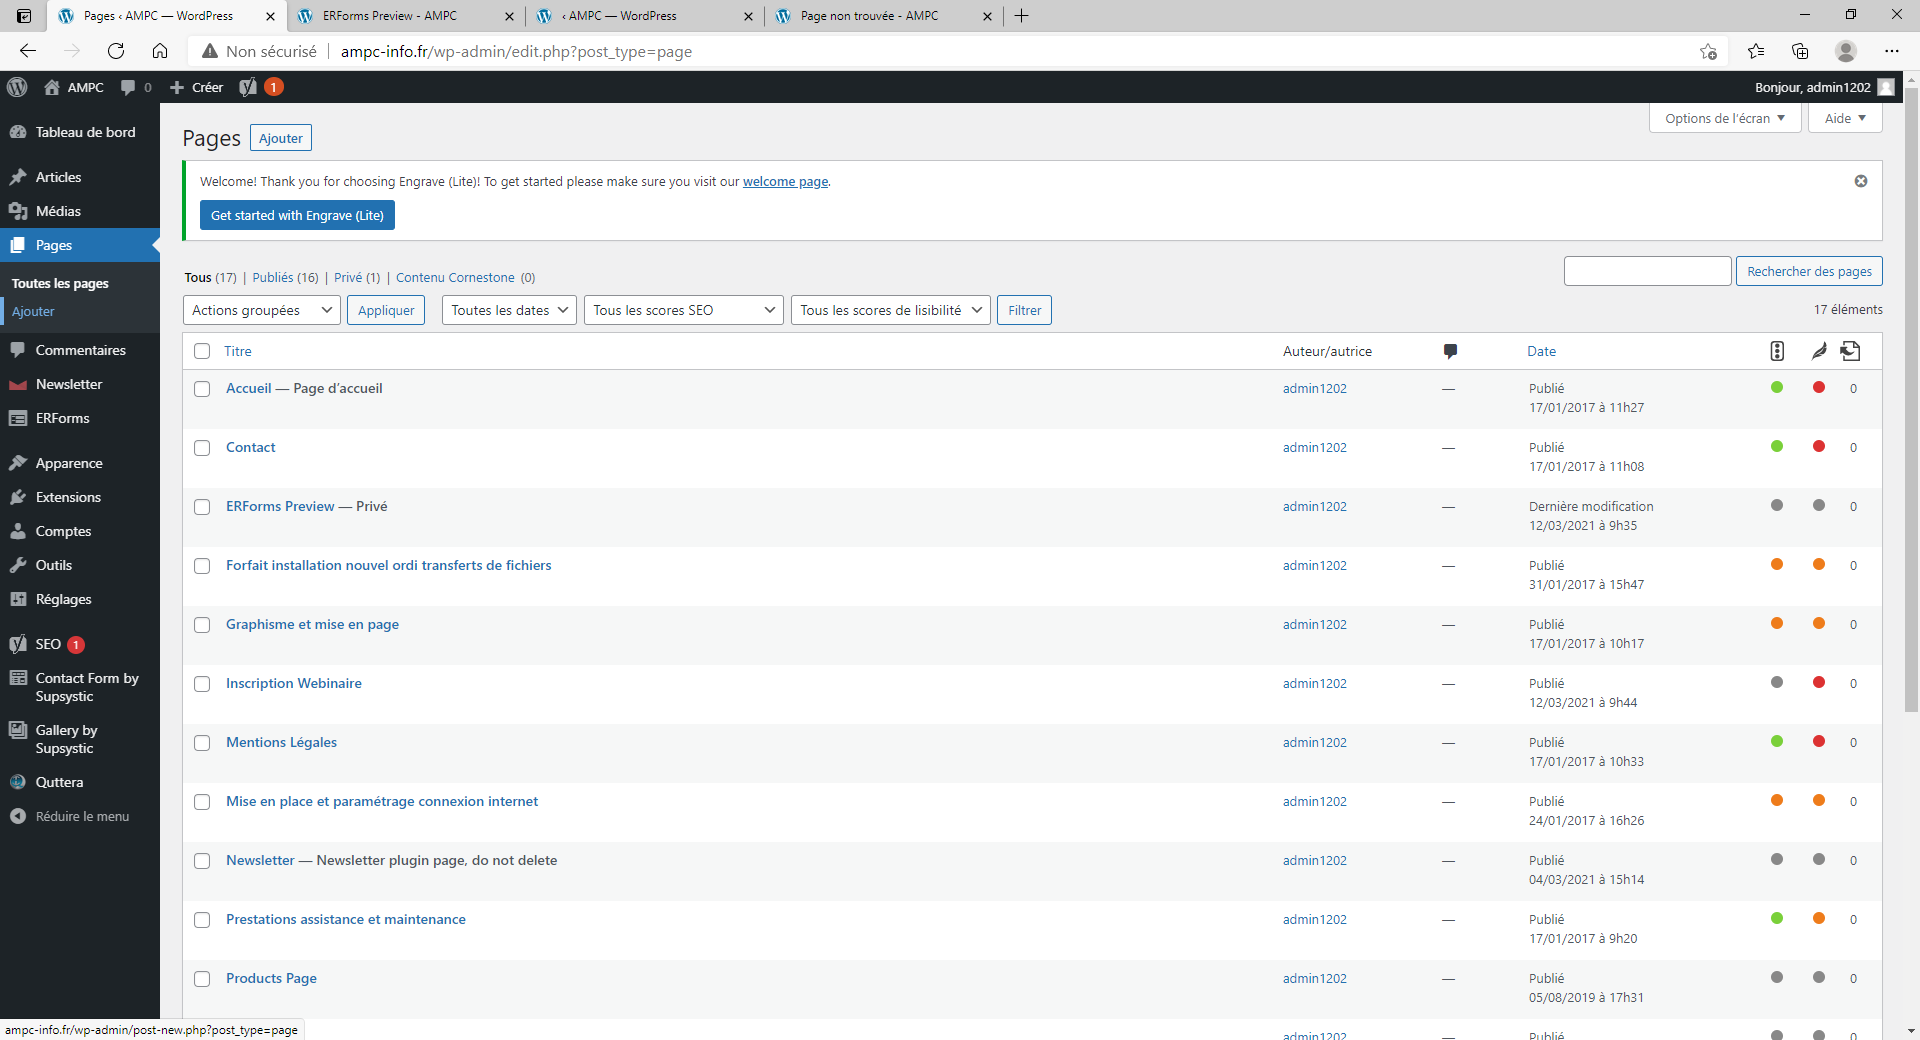Check the Contact page checkbox

[x=202, y=448]
